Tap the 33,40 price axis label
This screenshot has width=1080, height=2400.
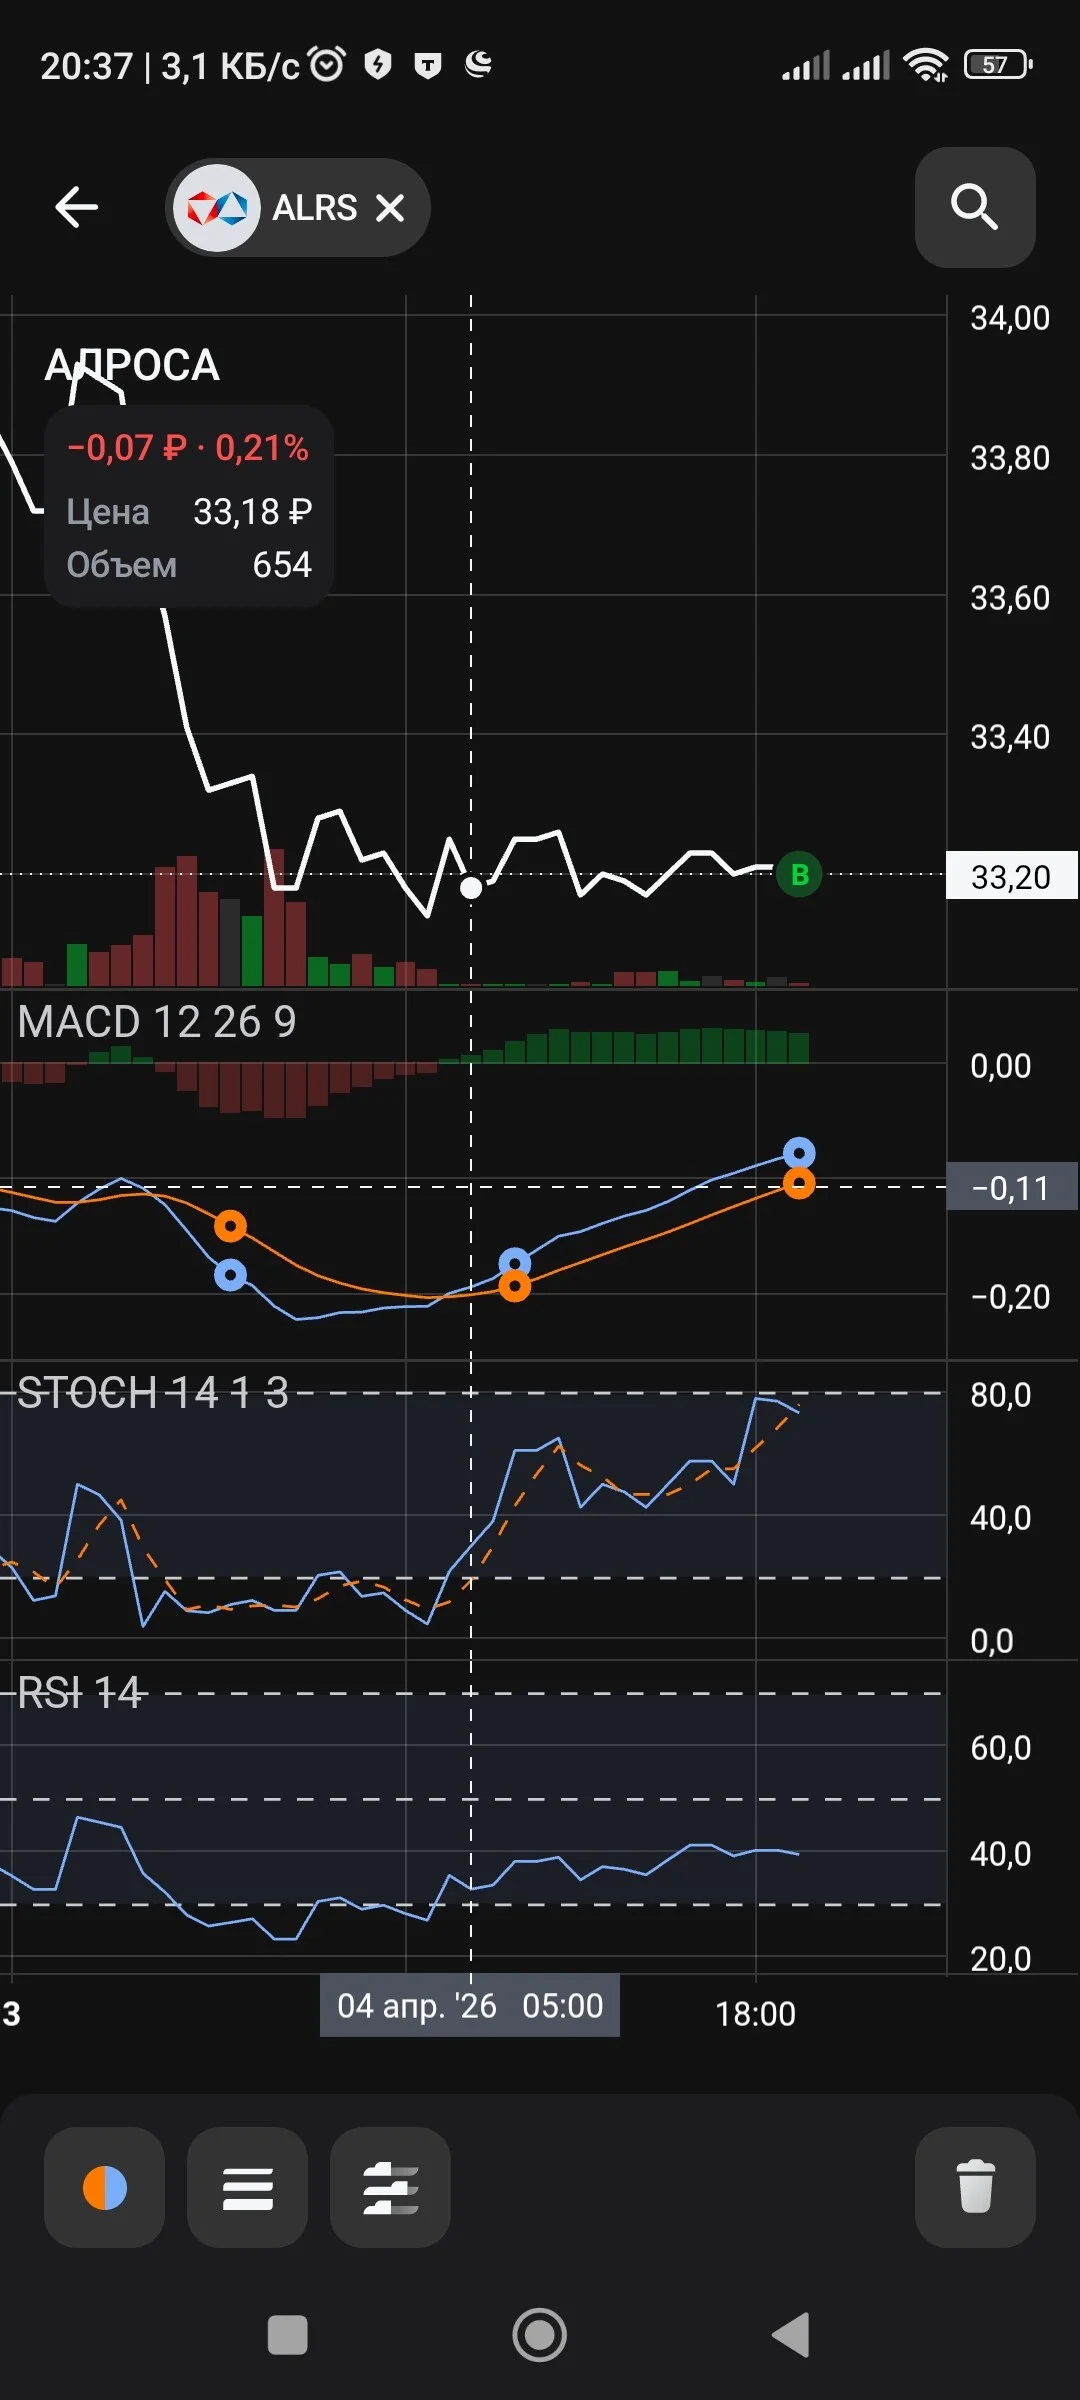coord(1010,737)
